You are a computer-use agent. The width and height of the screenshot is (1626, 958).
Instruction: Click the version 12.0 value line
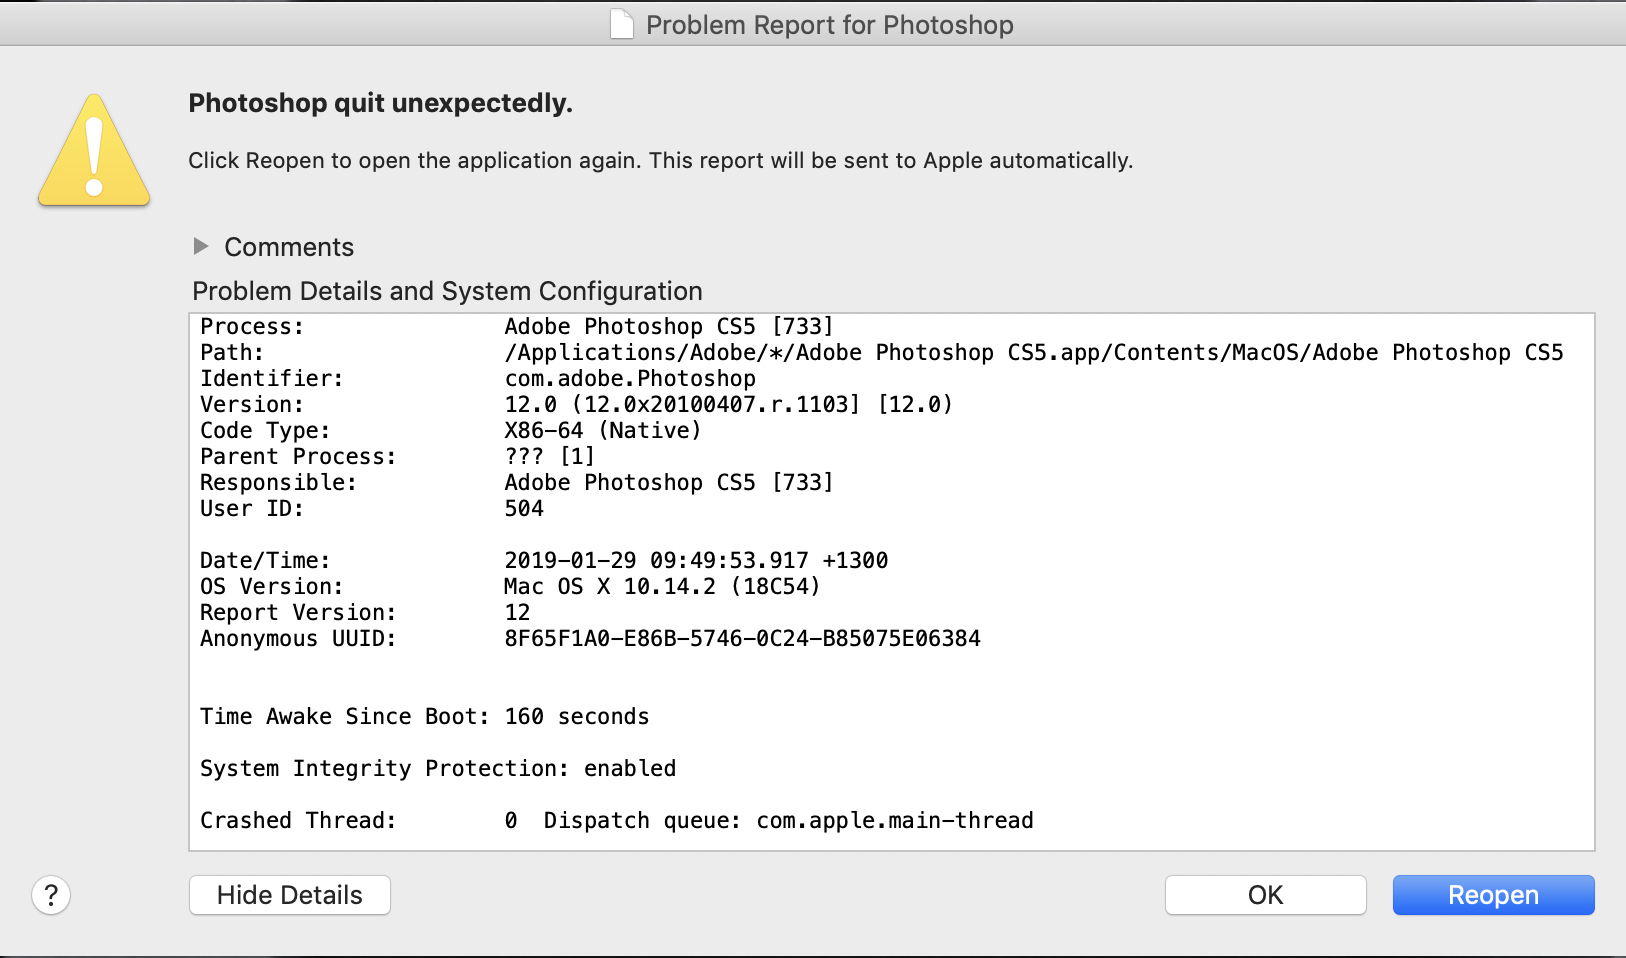pyautogui.click(x=728, y=405)
